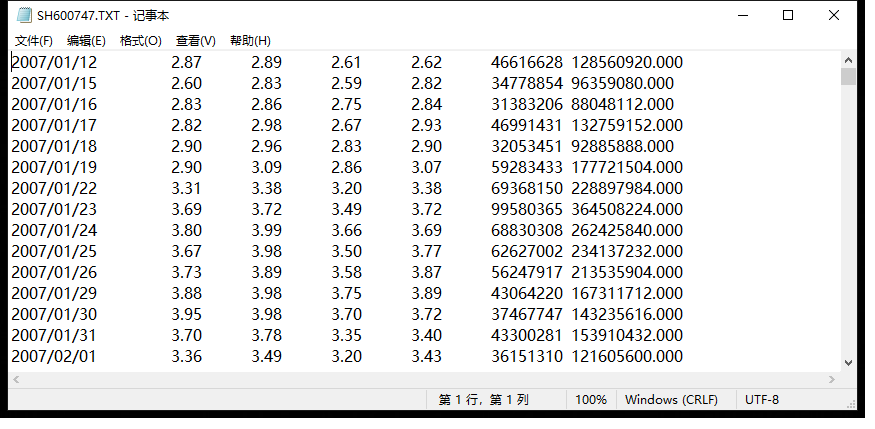Click the amount 121605600.000

[x=627, y=356]
